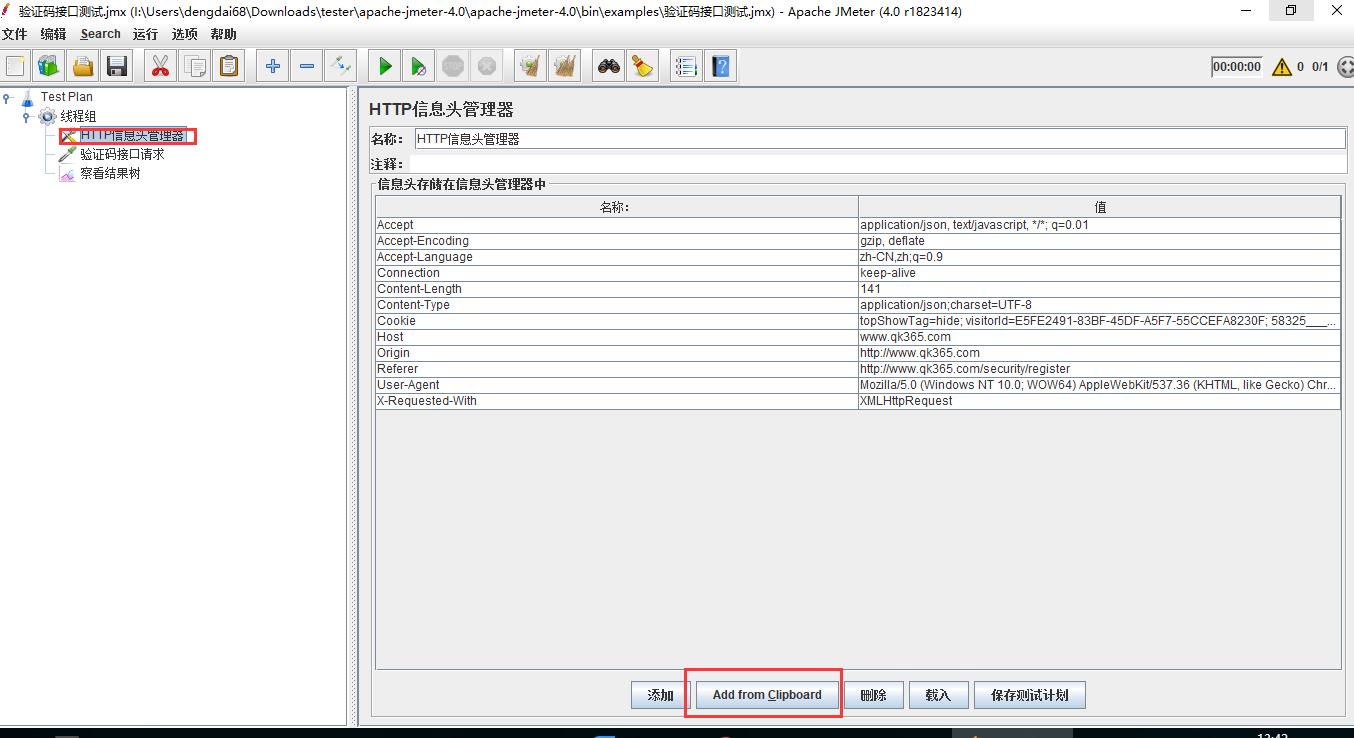The width and height of the screenshot is (1354, 738).
Task: Select Test Plan in the tree
Action: pyautogui.click(x=66, y=97)
